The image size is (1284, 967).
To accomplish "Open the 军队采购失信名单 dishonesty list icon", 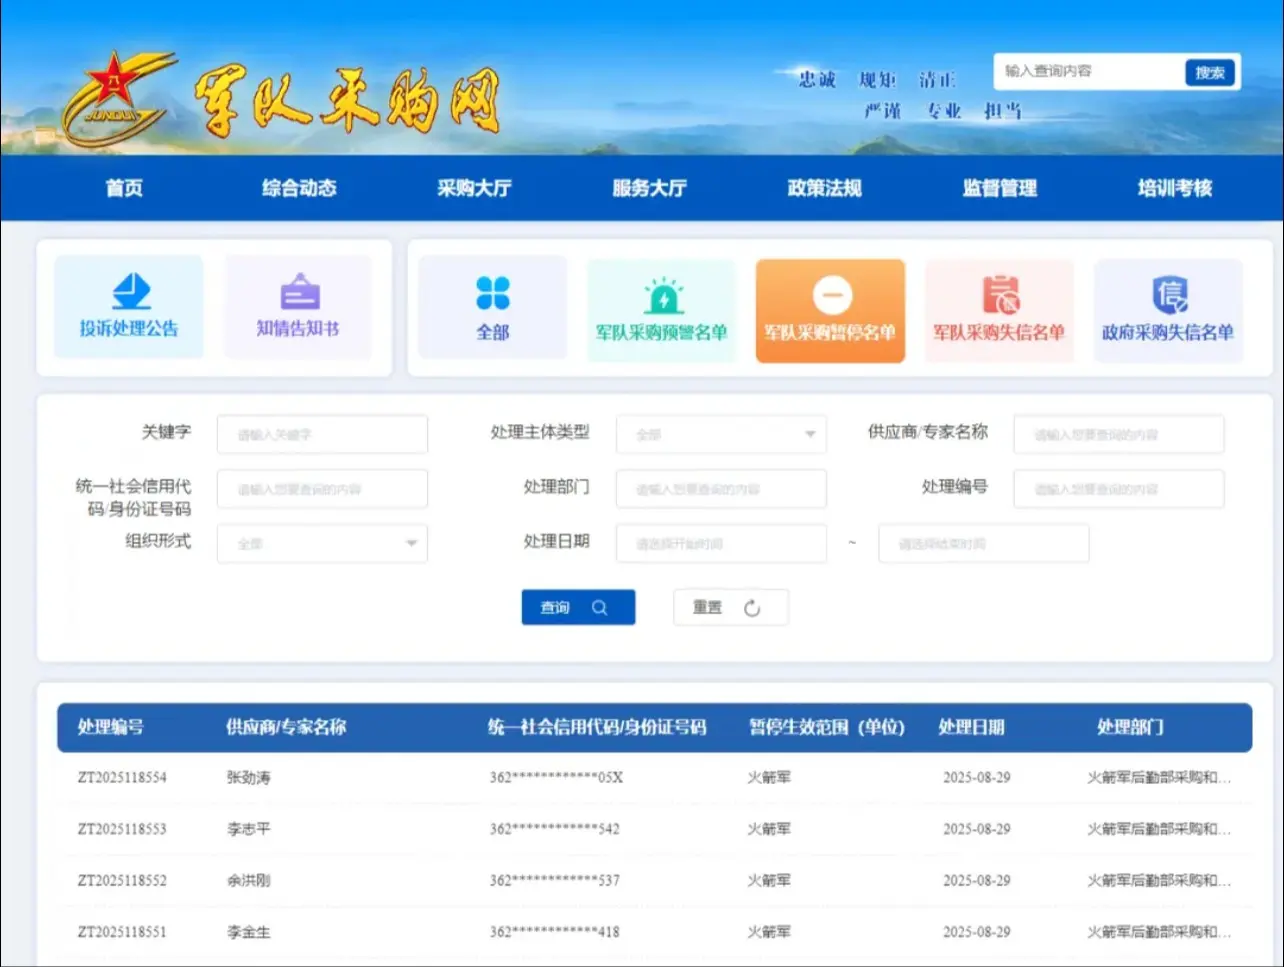I will [999, 307].
